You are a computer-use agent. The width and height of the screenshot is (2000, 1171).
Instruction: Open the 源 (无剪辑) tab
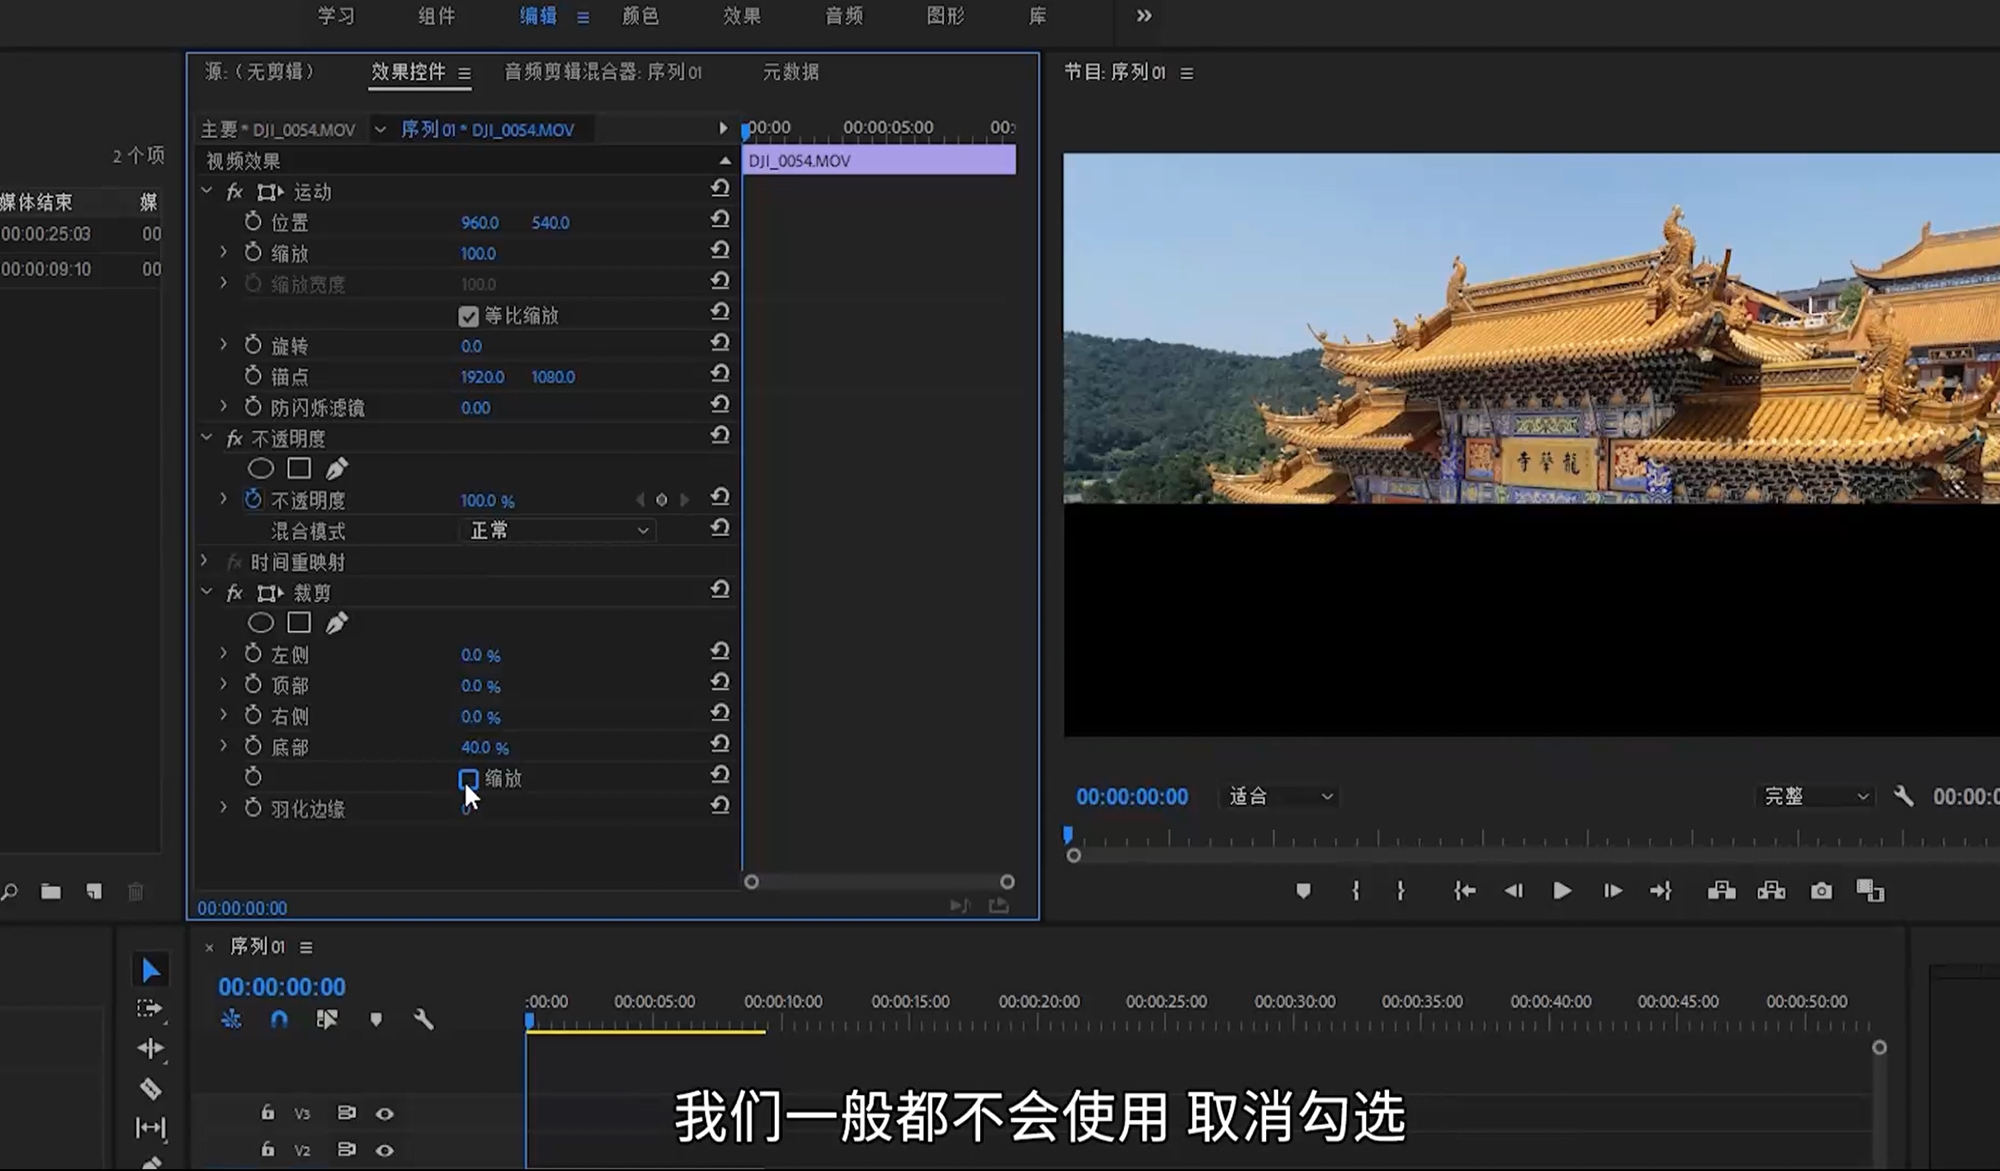coord(260,72)
